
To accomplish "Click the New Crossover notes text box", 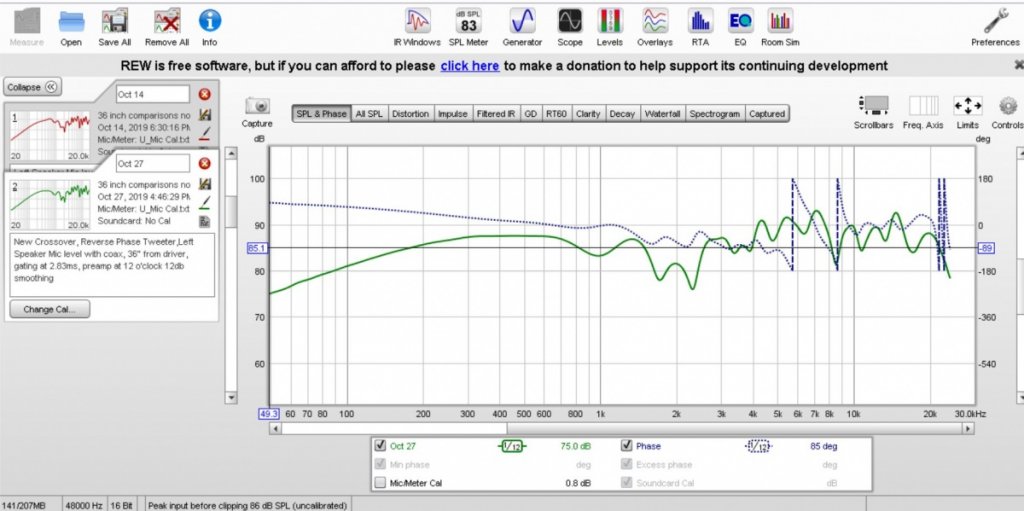I will pyautogui.click(x=112, y=265).
